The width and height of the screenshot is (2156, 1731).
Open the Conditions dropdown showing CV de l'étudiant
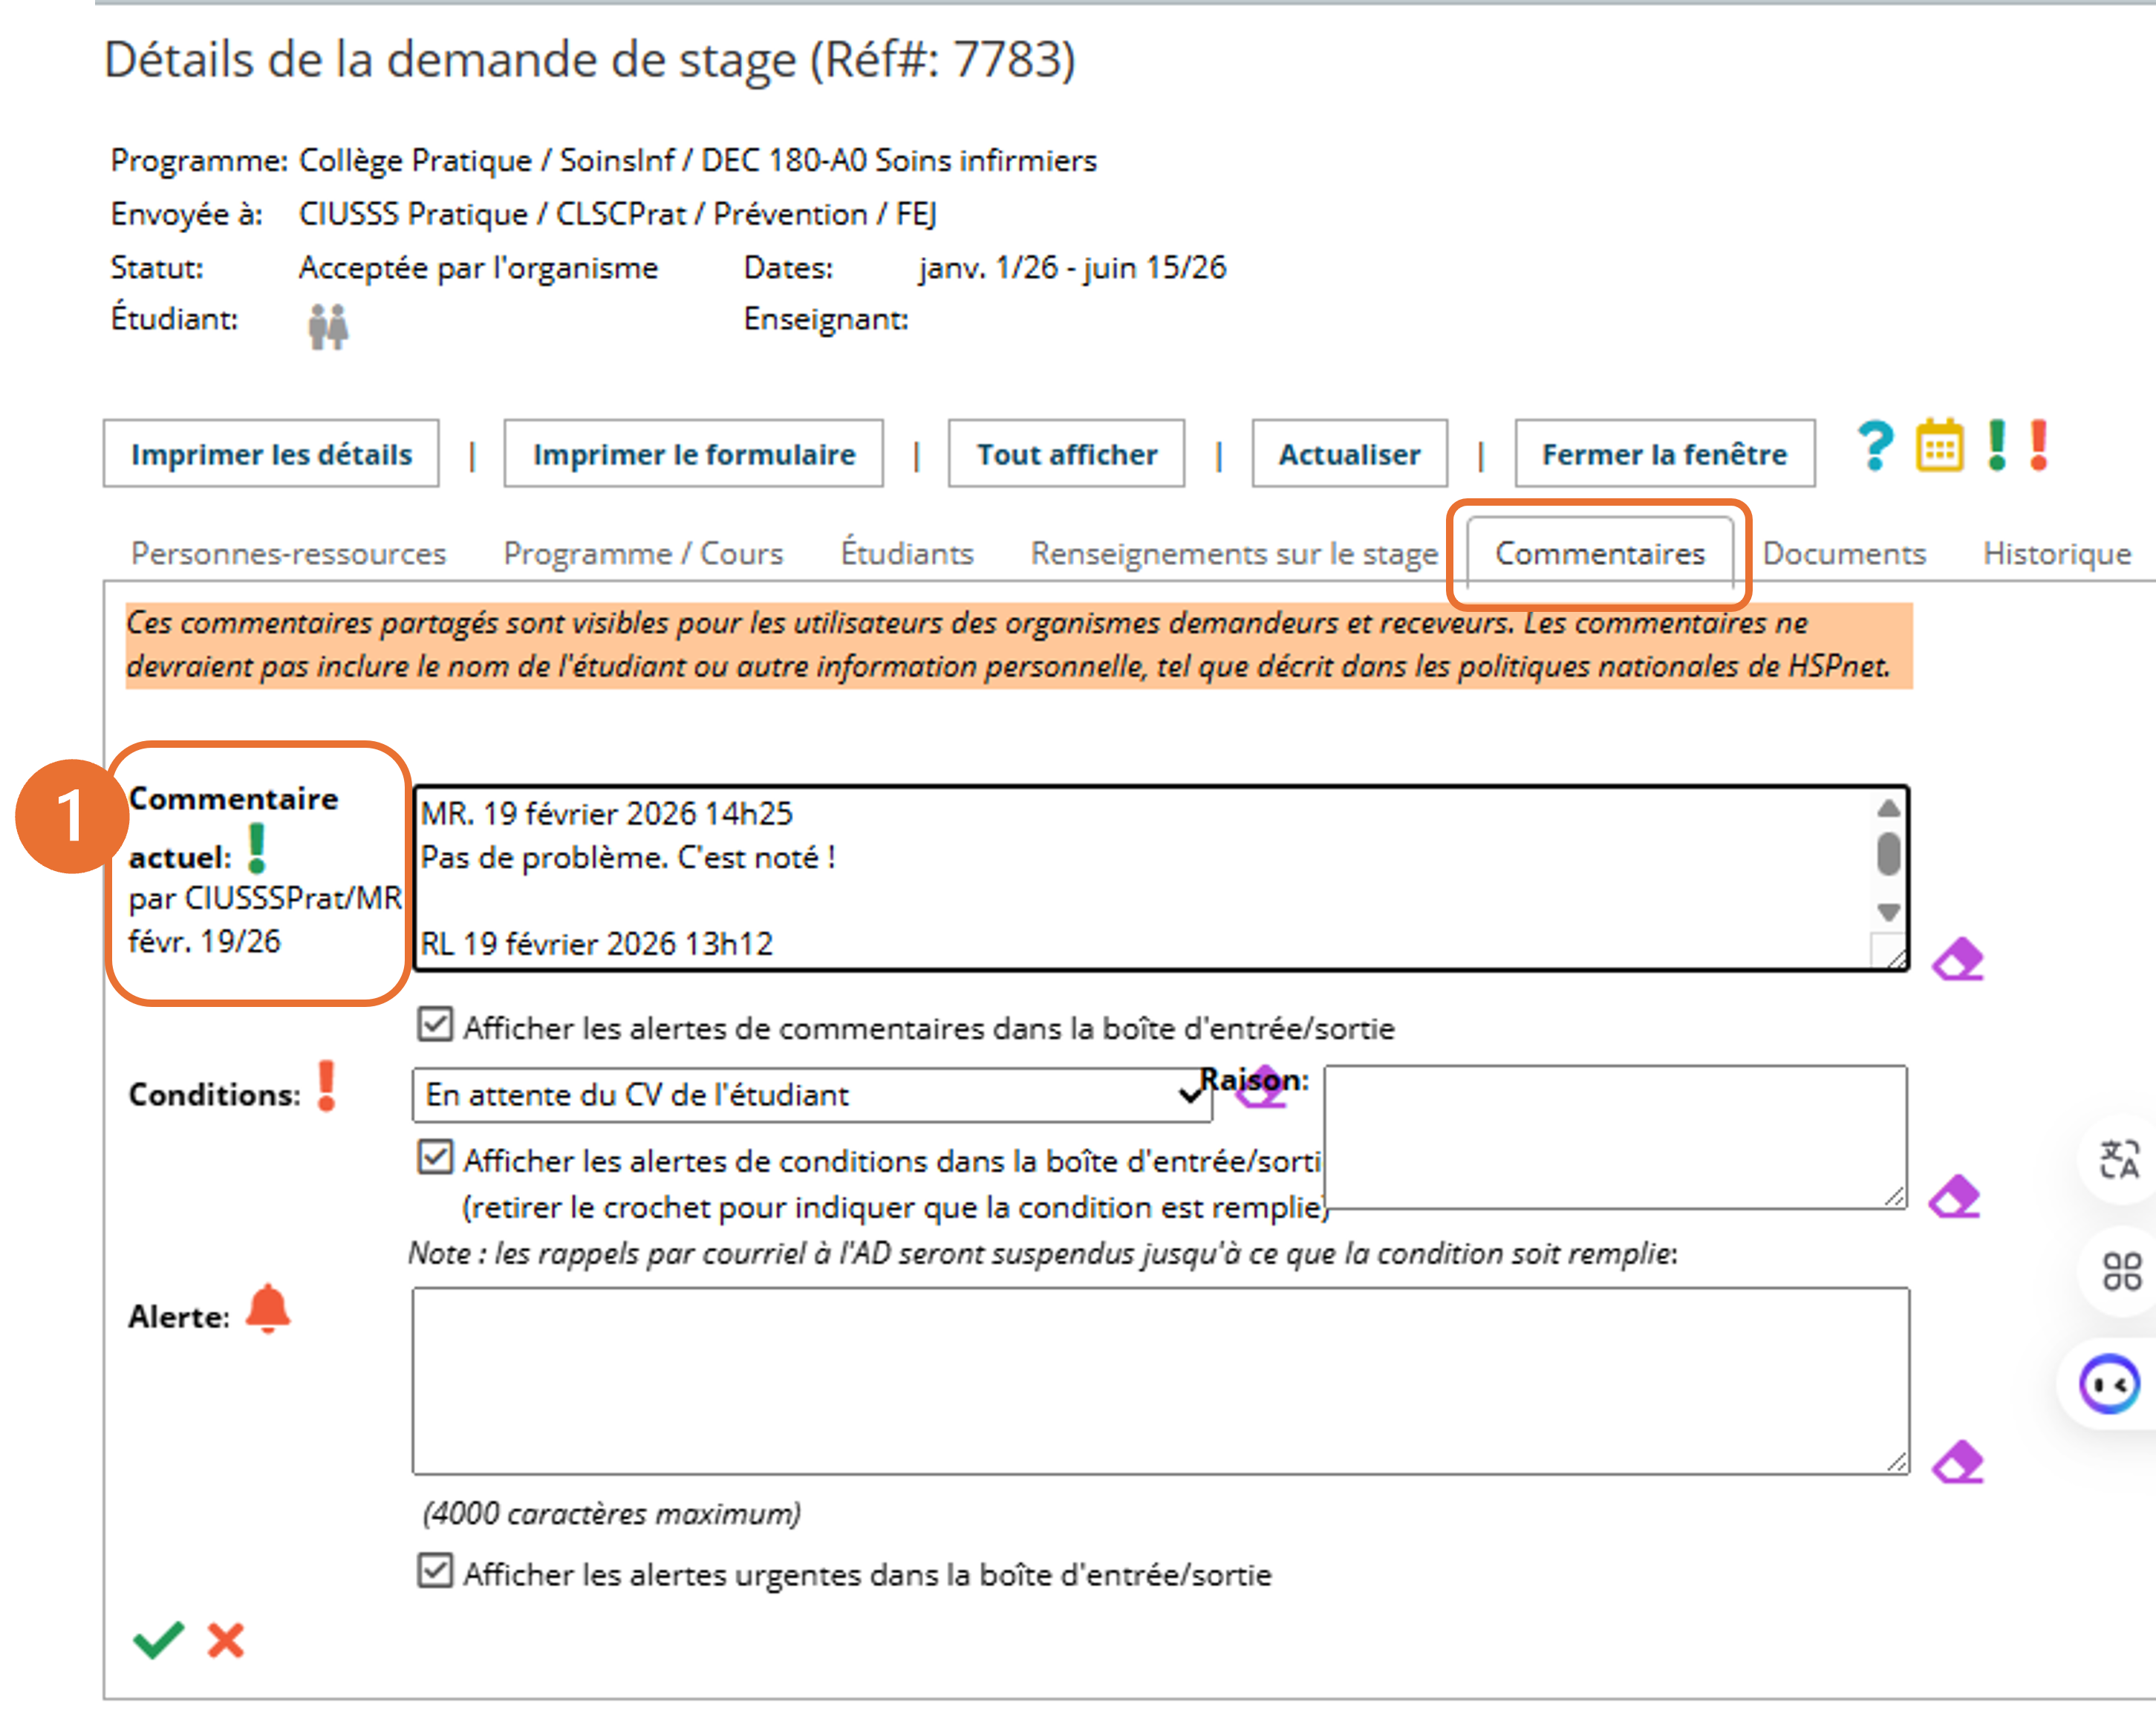pos(811,1095)
